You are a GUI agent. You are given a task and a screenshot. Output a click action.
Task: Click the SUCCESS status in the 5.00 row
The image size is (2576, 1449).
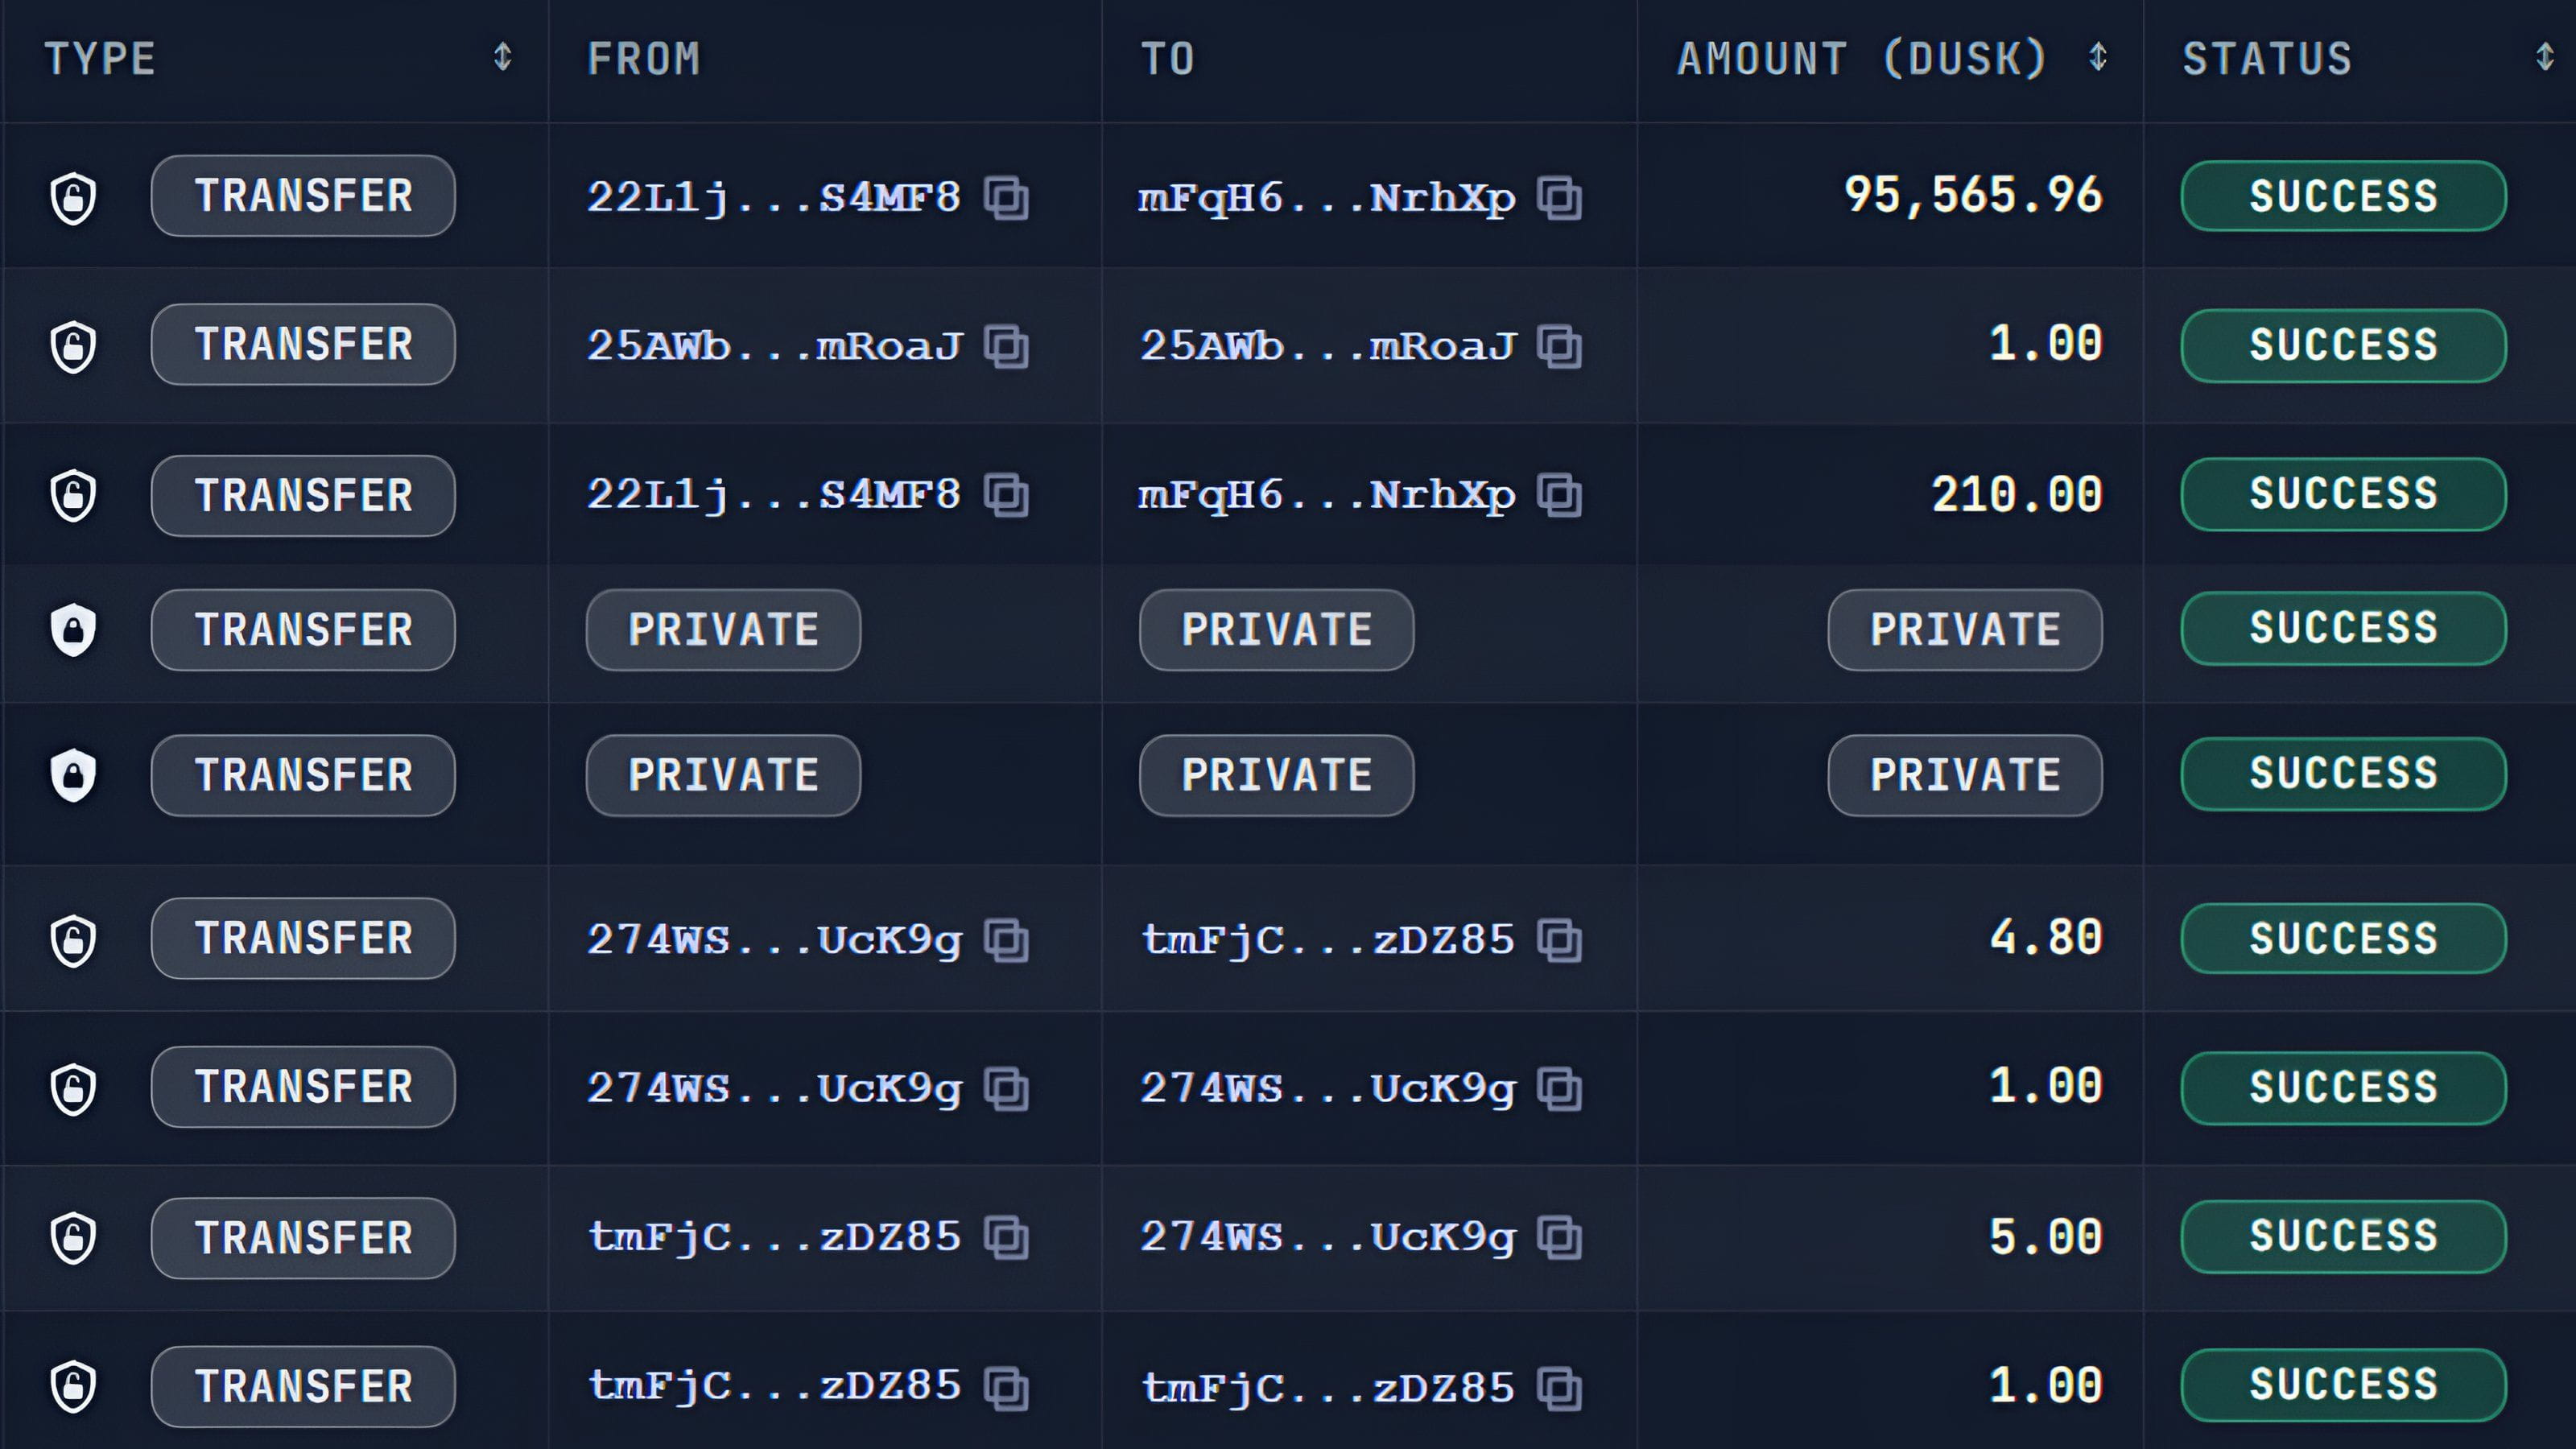click(2343, 1237)
